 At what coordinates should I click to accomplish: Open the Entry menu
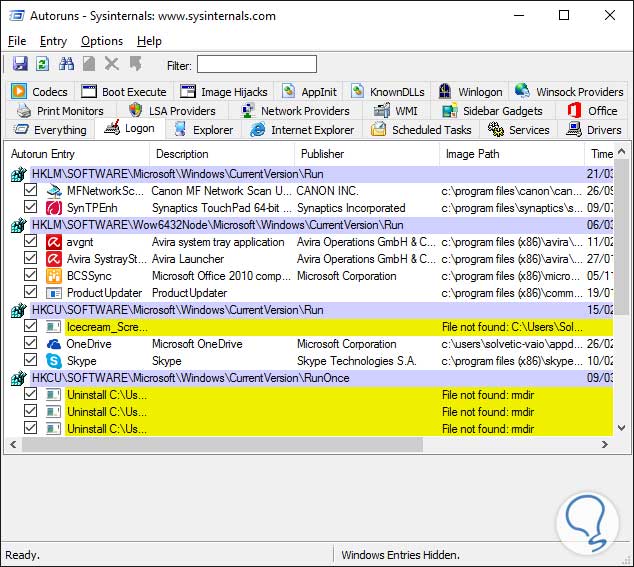click(x=53, y=41)
